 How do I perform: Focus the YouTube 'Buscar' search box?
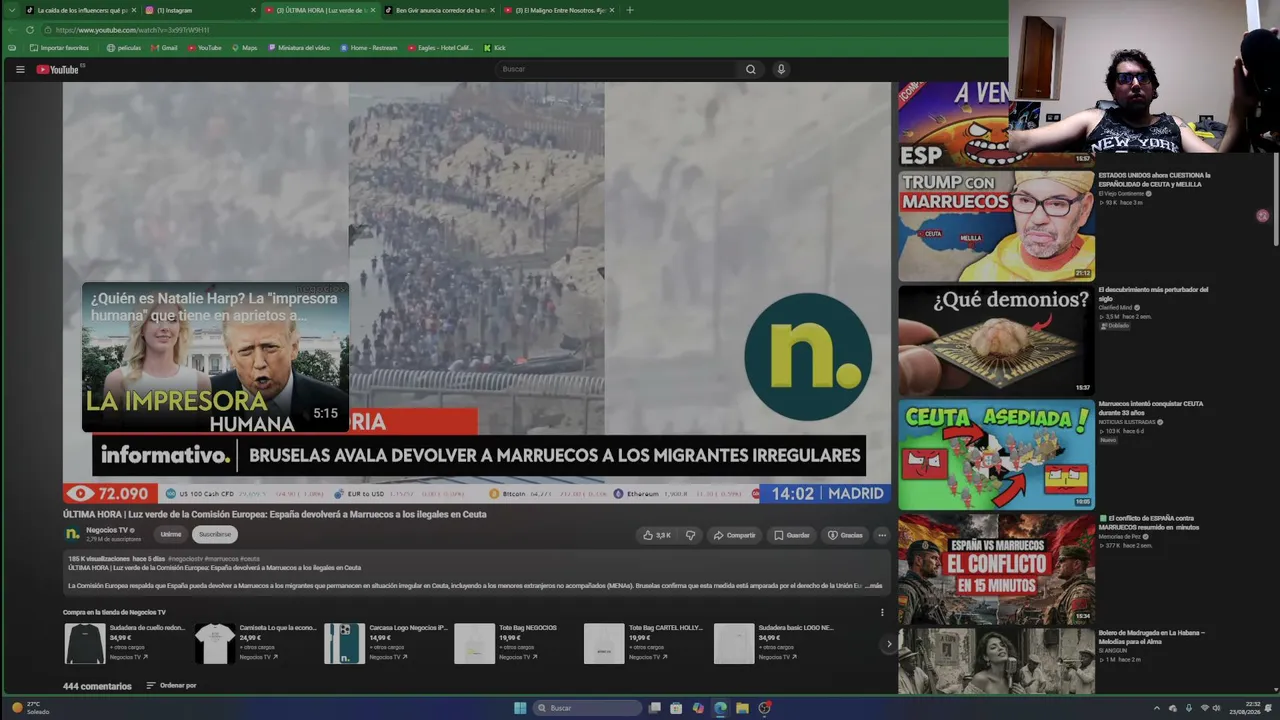point(616,69)
